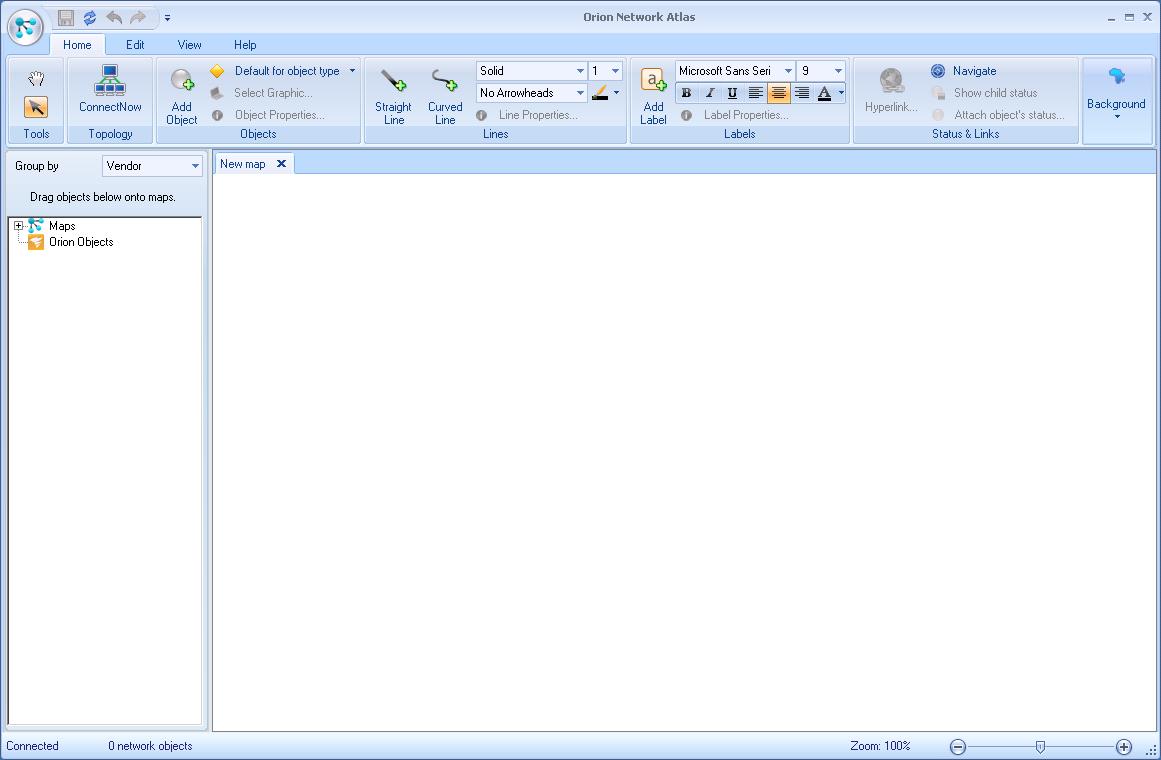Click the Straight Line tool
Viewport: 1161px width, 760px height.
point(393,96)
